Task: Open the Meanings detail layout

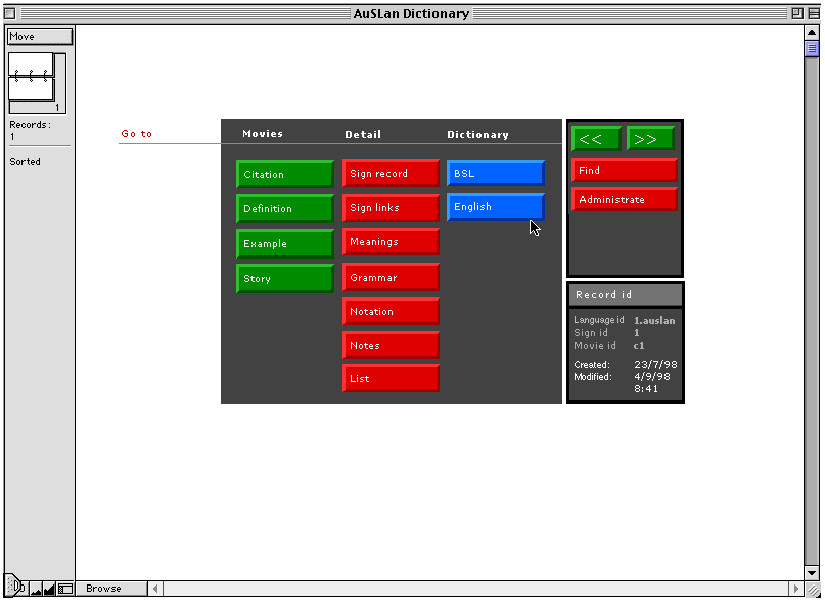Action: point(390,242)
